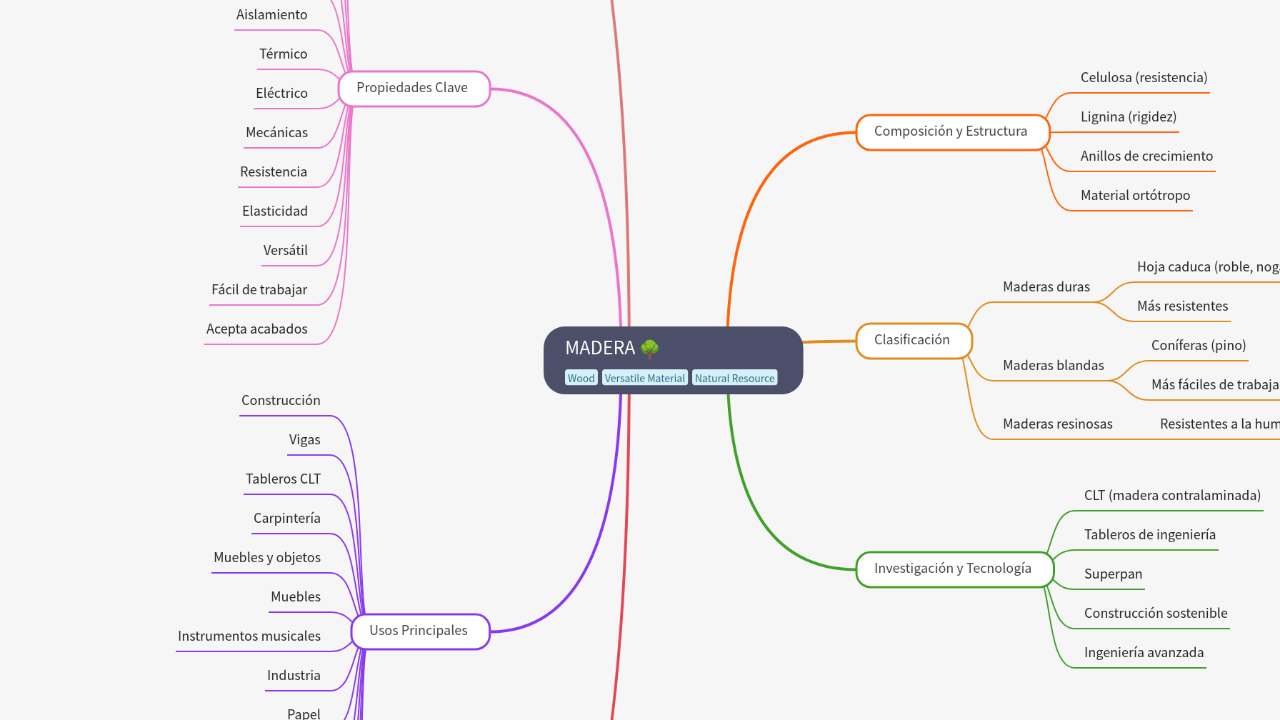Select the Aislamiento node
Viewport: 1280px width, 720px height.
[271, 14]
